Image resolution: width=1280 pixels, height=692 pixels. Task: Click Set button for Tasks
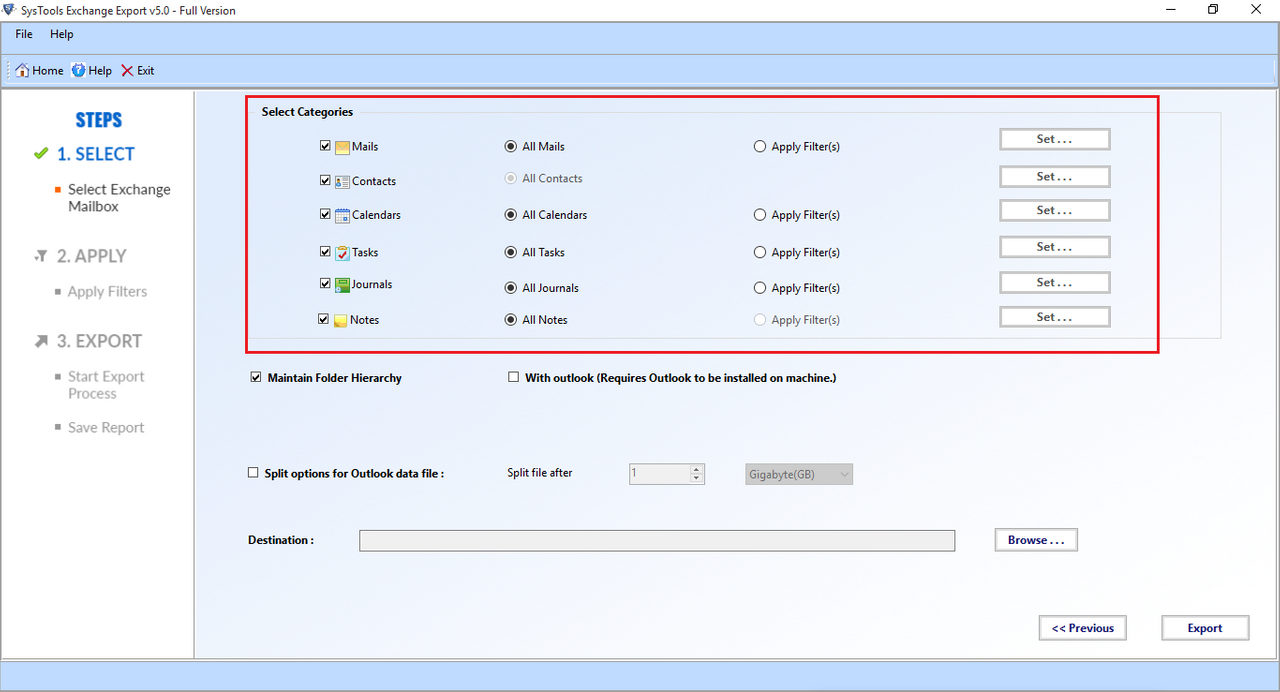click(1055, 247)
